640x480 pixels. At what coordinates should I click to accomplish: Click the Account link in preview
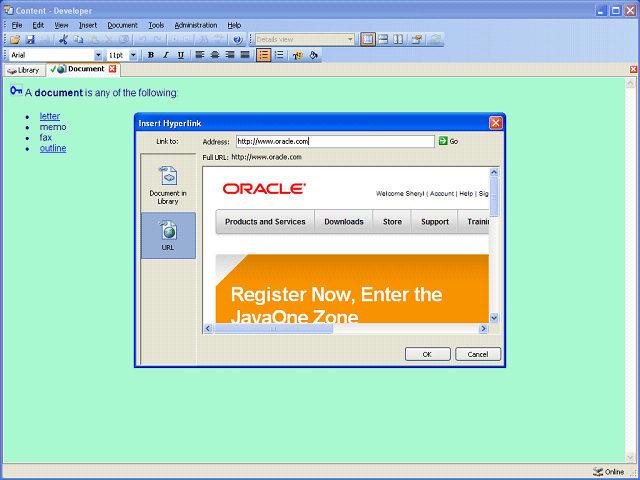442,193
